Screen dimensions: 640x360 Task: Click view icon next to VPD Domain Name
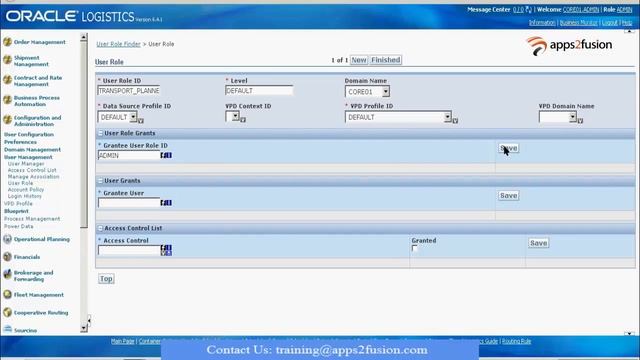(580, 121)
